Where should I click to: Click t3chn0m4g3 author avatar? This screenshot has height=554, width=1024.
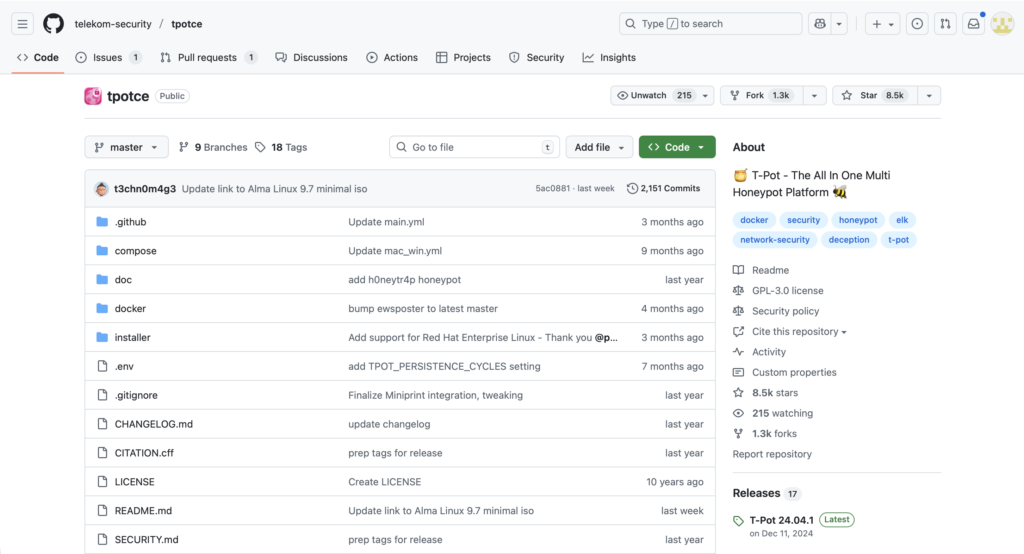pos(102,188)
